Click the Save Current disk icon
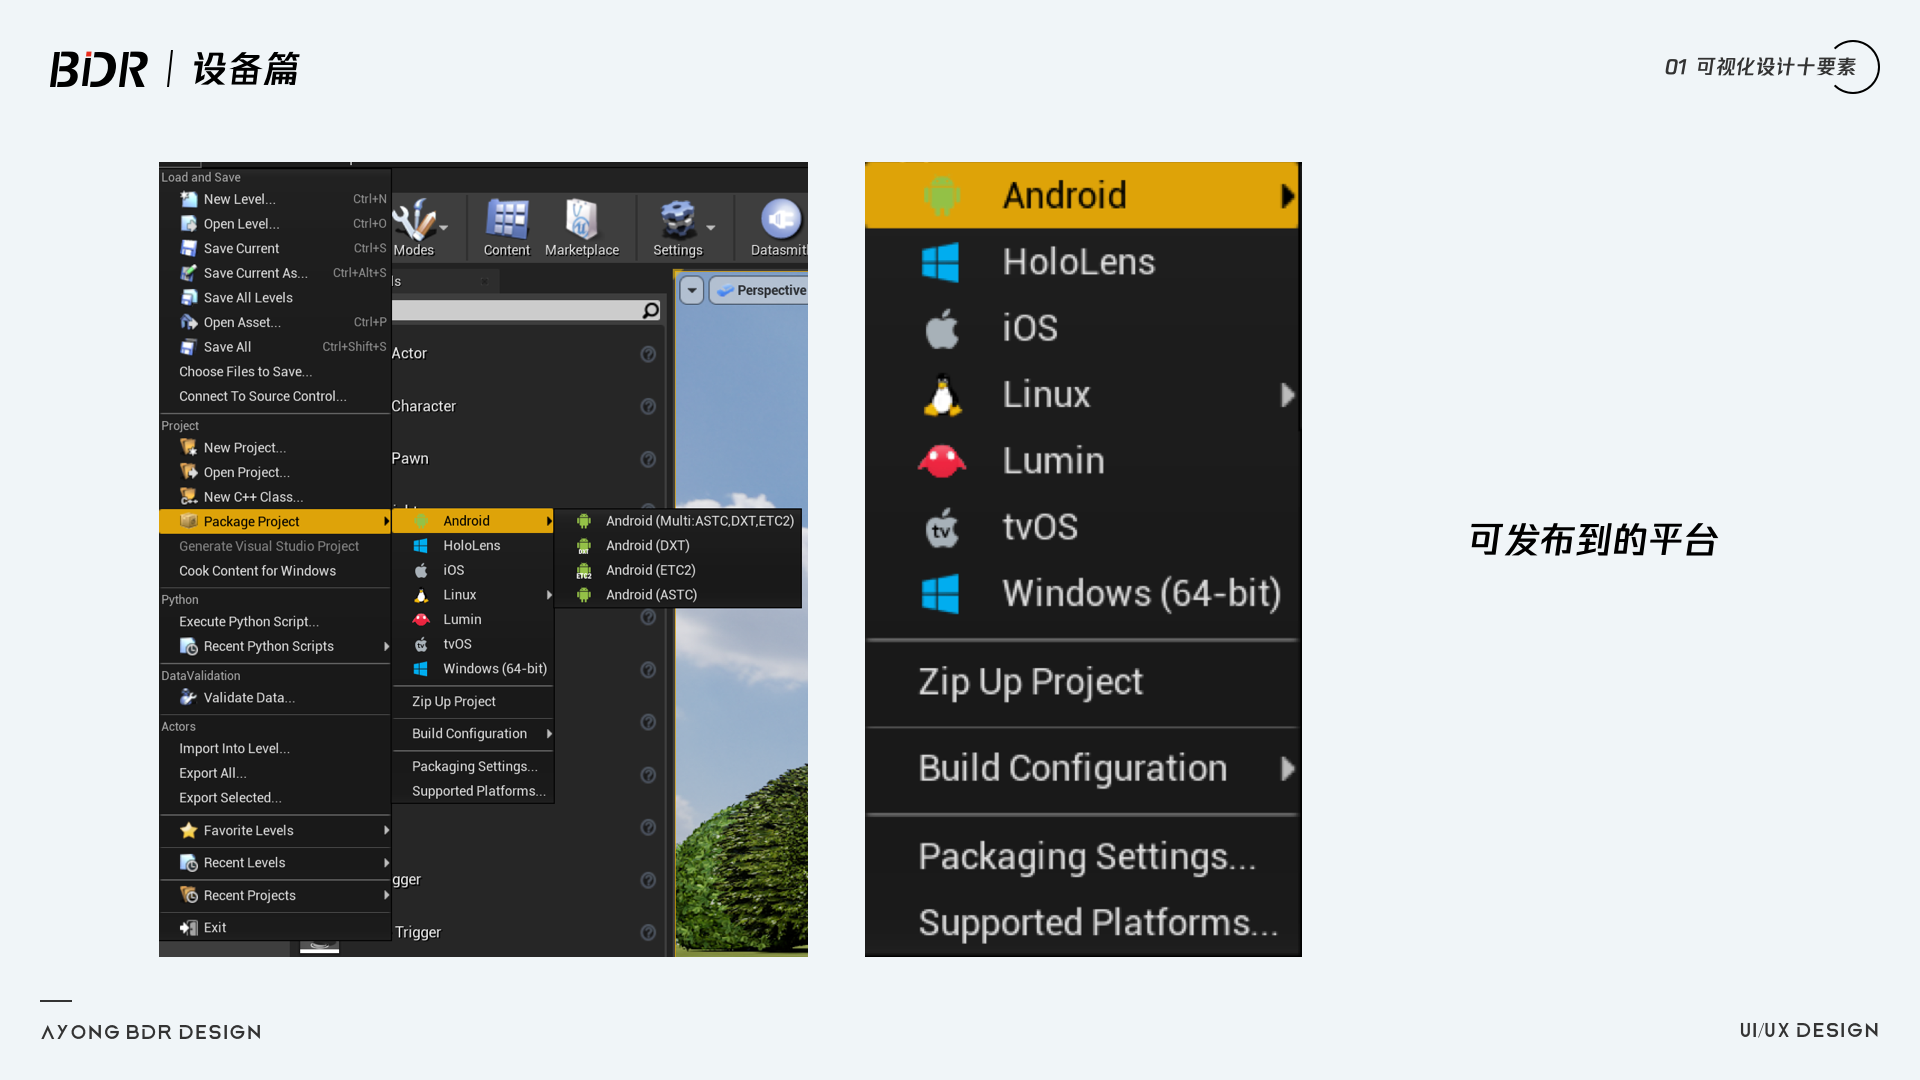Viewport: 1920px width, 1080px height. pyautogui.click(x=188, y=248)
